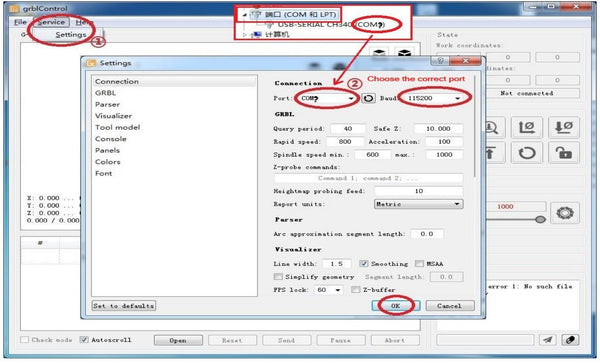This screenshot has width=600, height=363.
Task: Expand the 计算机 tree node arrow
Action: pyautogui.click(x=245, y=34)
